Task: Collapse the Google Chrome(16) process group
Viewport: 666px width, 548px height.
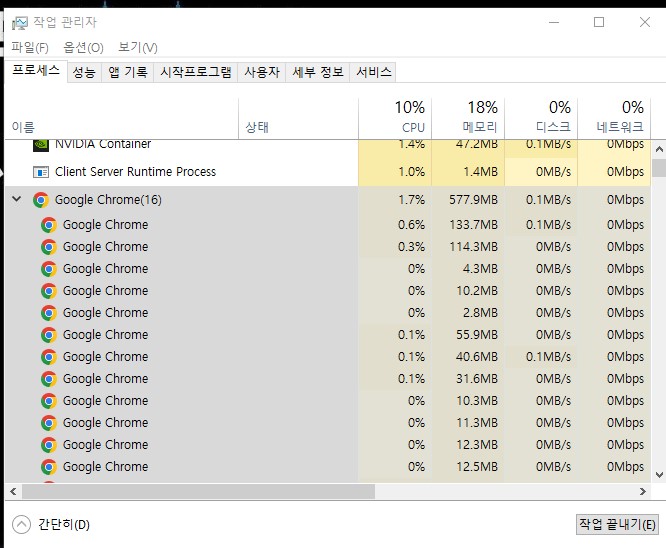Action: pyautogui.click(x=17, y=199)
